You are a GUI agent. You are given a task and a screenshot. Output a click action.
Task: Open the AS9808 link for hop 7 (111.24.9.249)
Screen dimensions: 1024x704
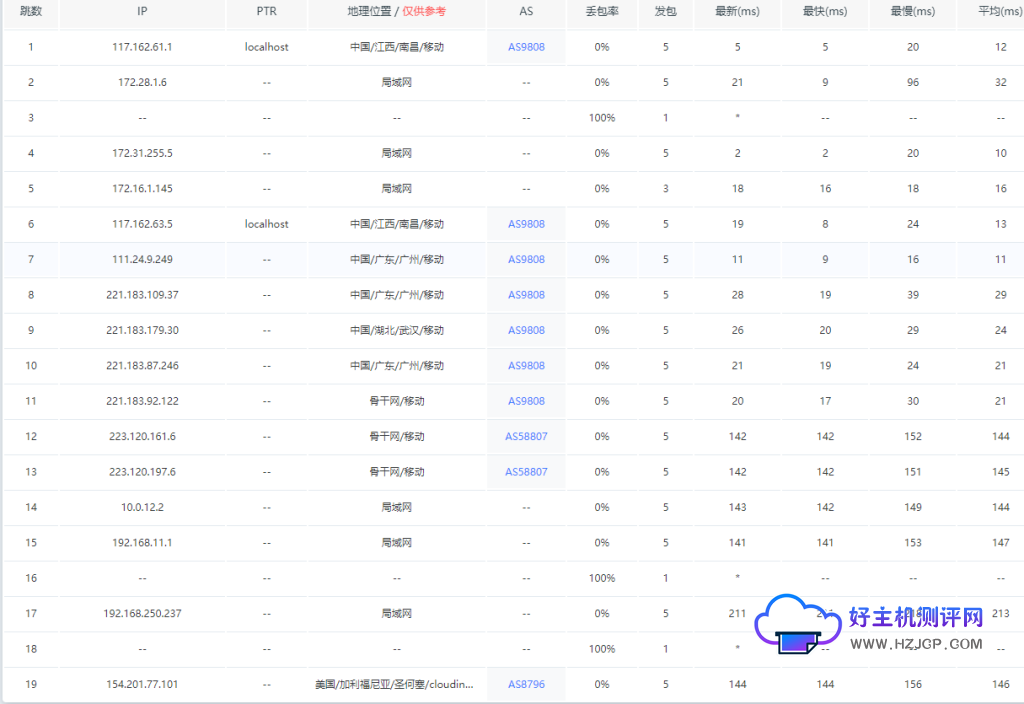point(526,260)
